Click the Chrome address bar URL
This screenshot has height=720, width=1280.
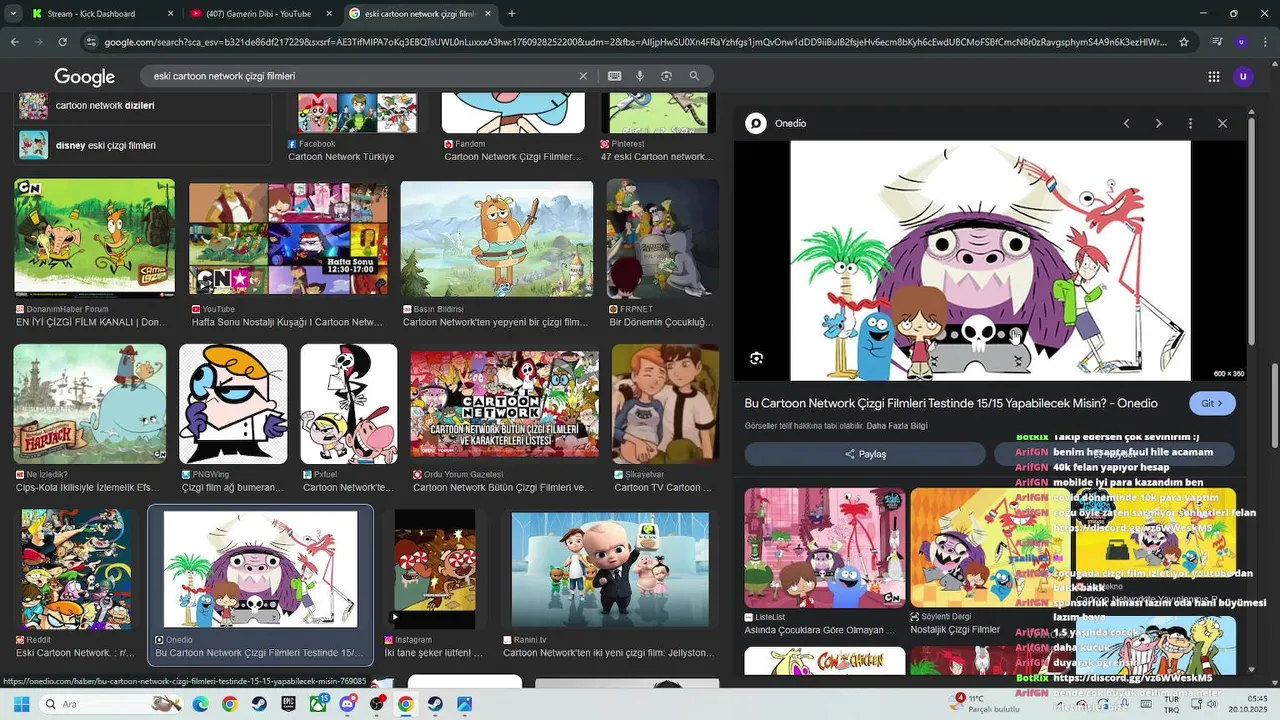[635, 42]
